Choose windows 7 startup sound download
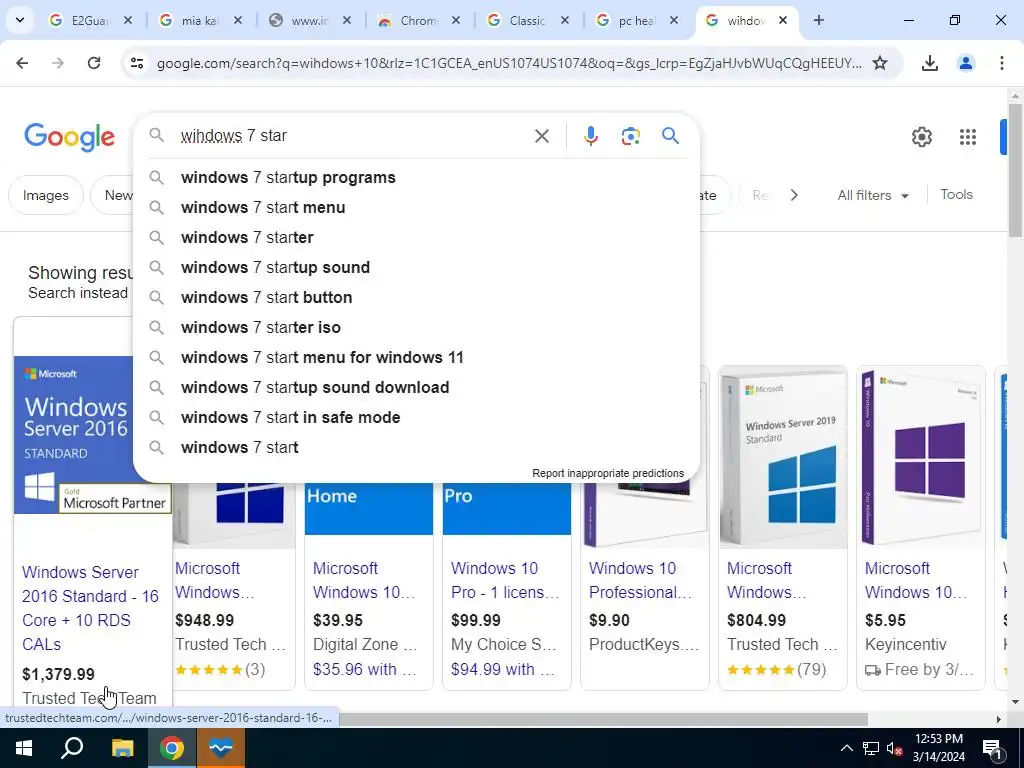The width and height of the screenshot is (1024, 768). 416,388
